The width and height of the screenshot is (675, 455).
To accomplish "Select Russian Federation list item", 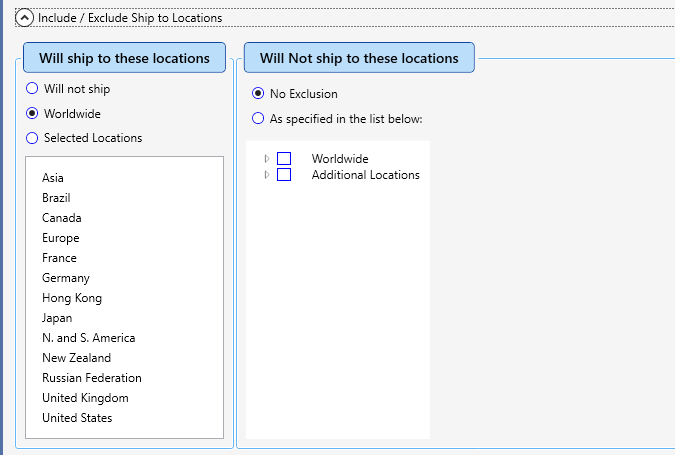I will coord(92,378).
